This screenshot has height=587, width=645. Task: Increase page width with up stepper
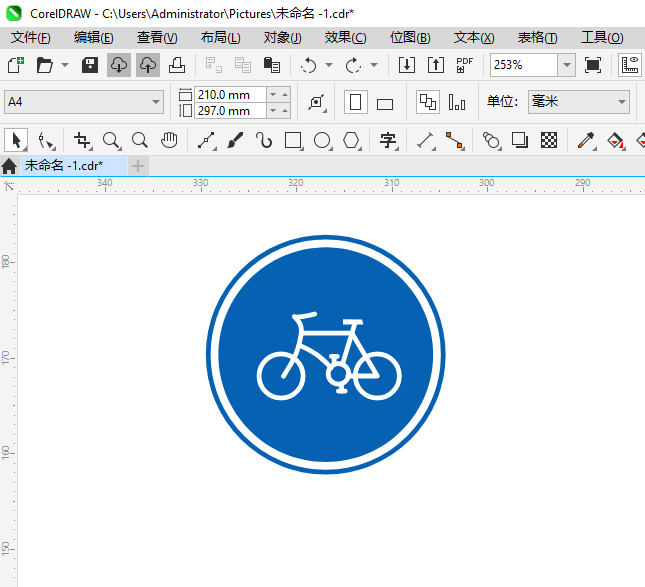(285, 95)
